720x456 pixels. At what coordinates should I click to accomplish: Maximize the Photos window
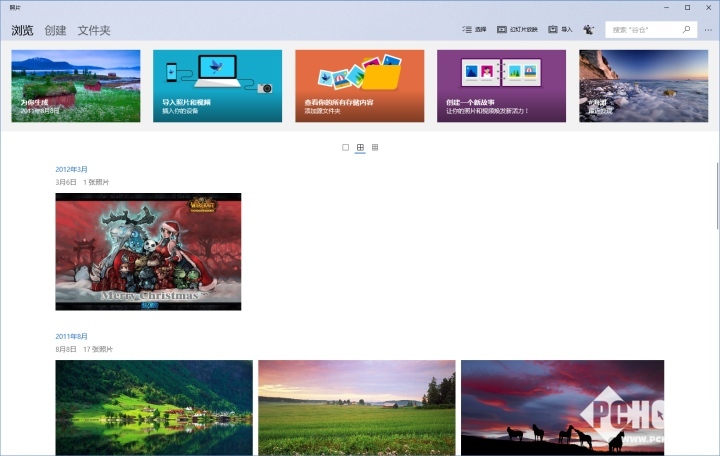tap(687, 7)
